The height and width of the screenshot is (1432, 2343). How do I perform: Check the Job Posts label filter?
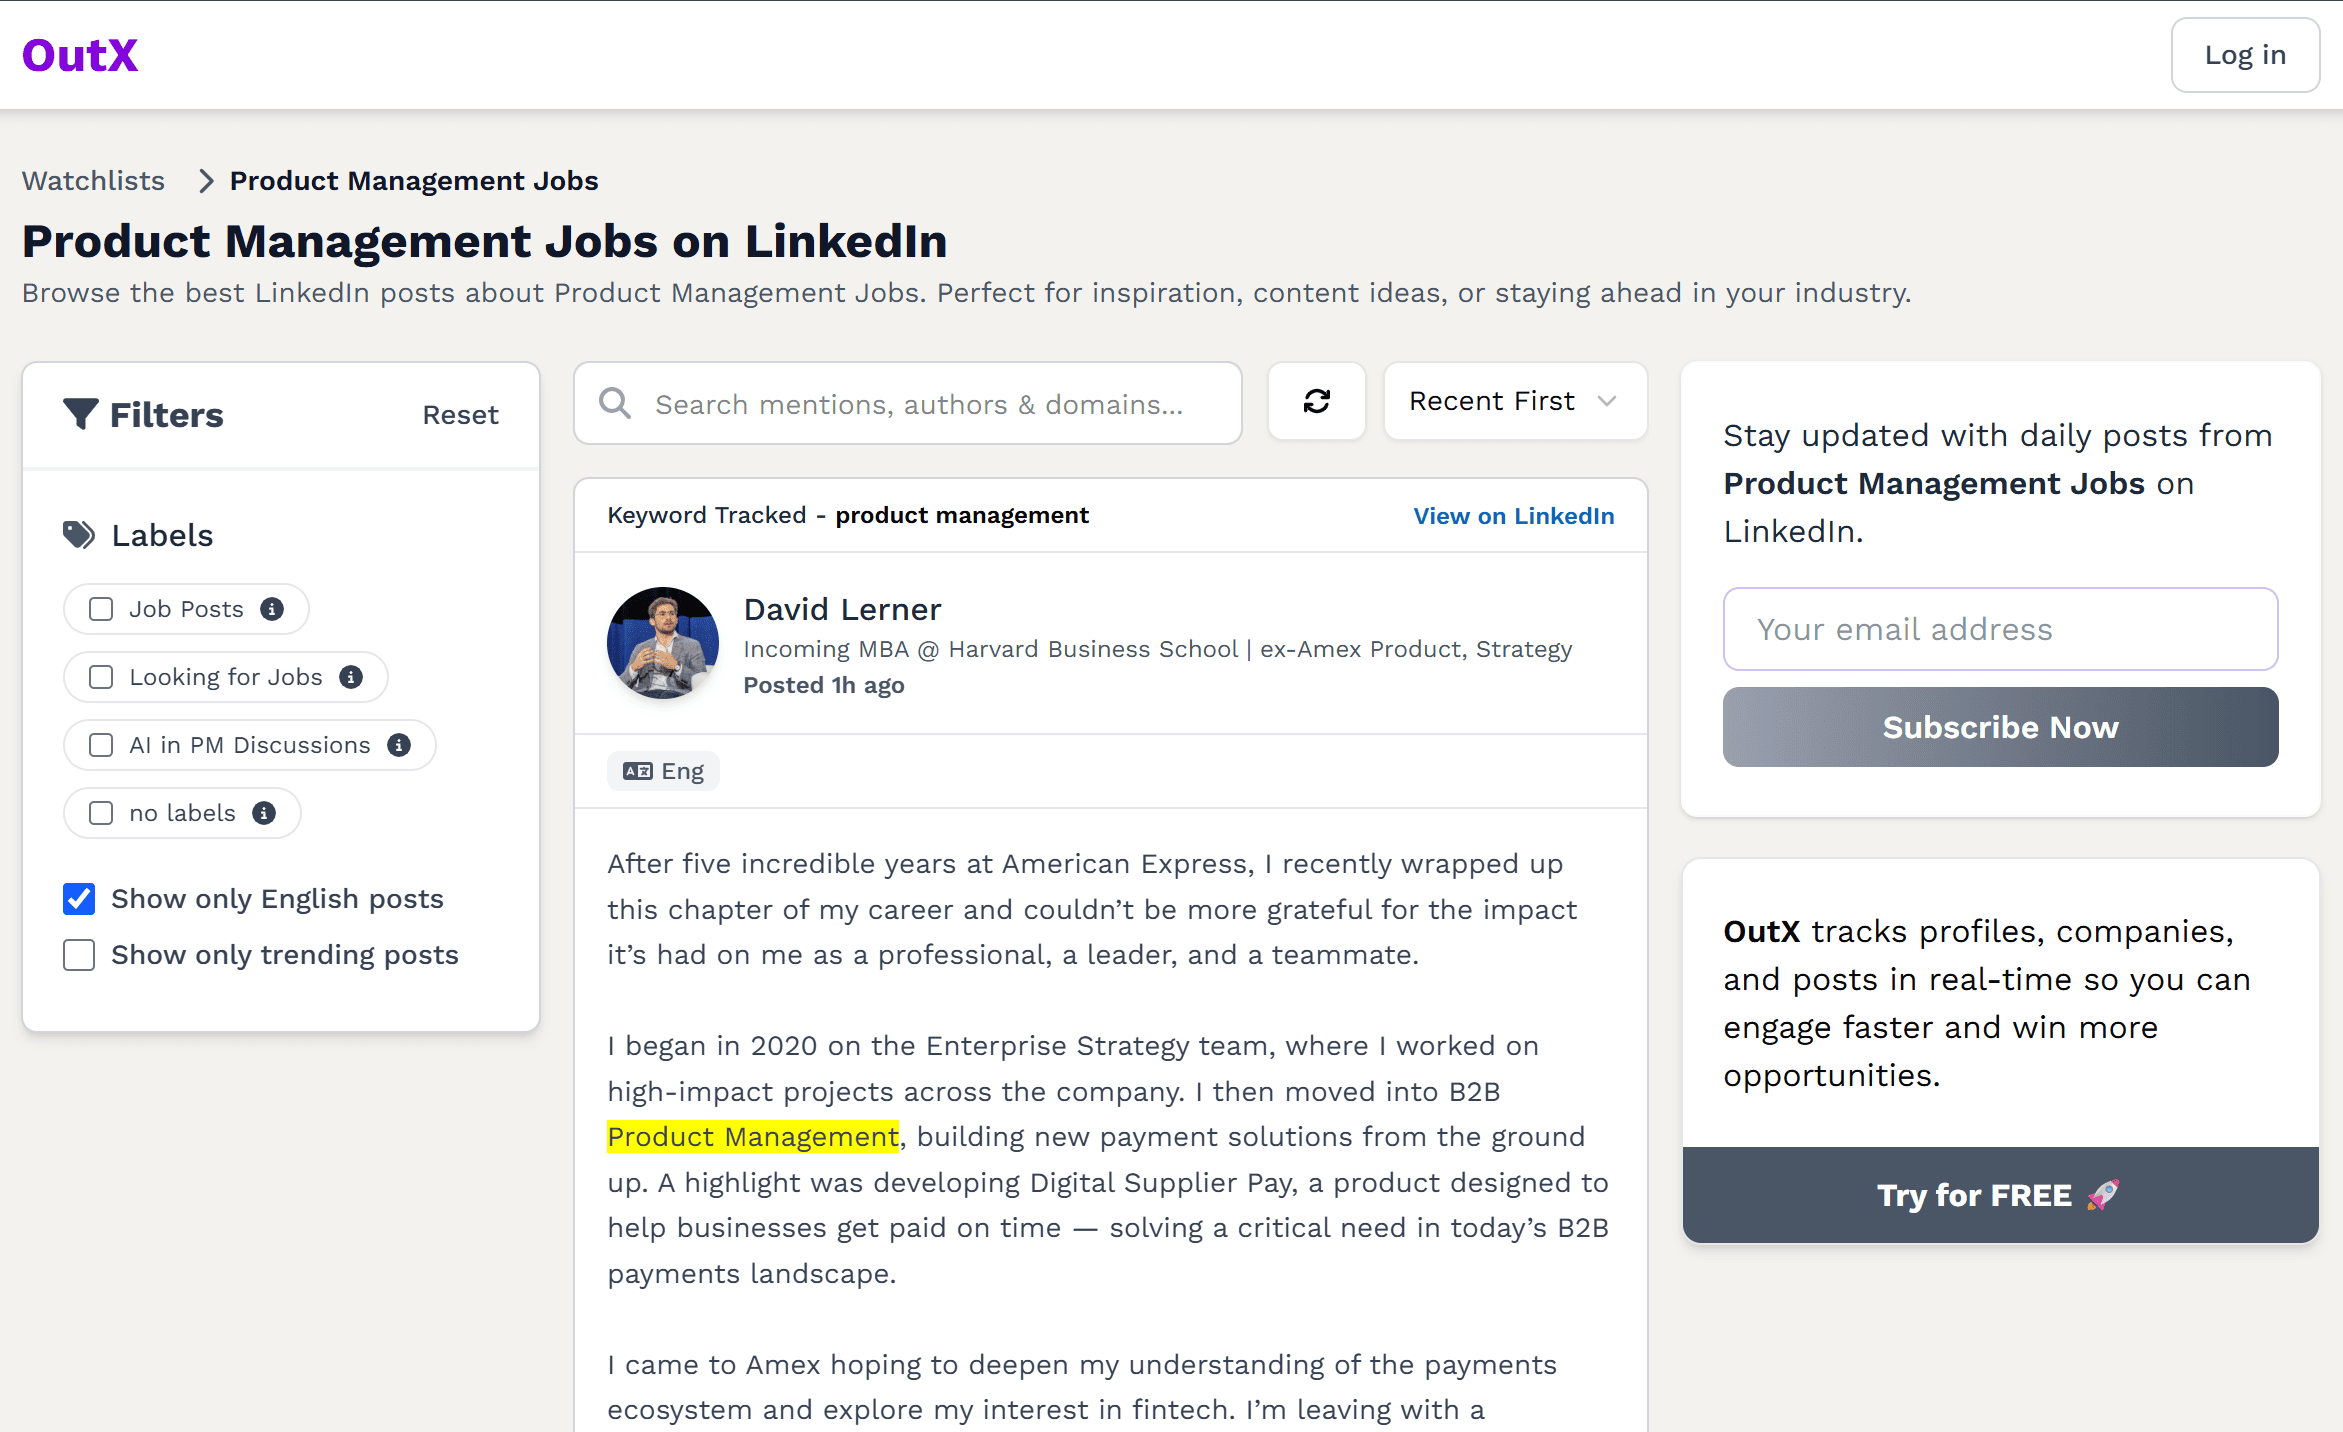pyautogui.click(x=100, y=608)
